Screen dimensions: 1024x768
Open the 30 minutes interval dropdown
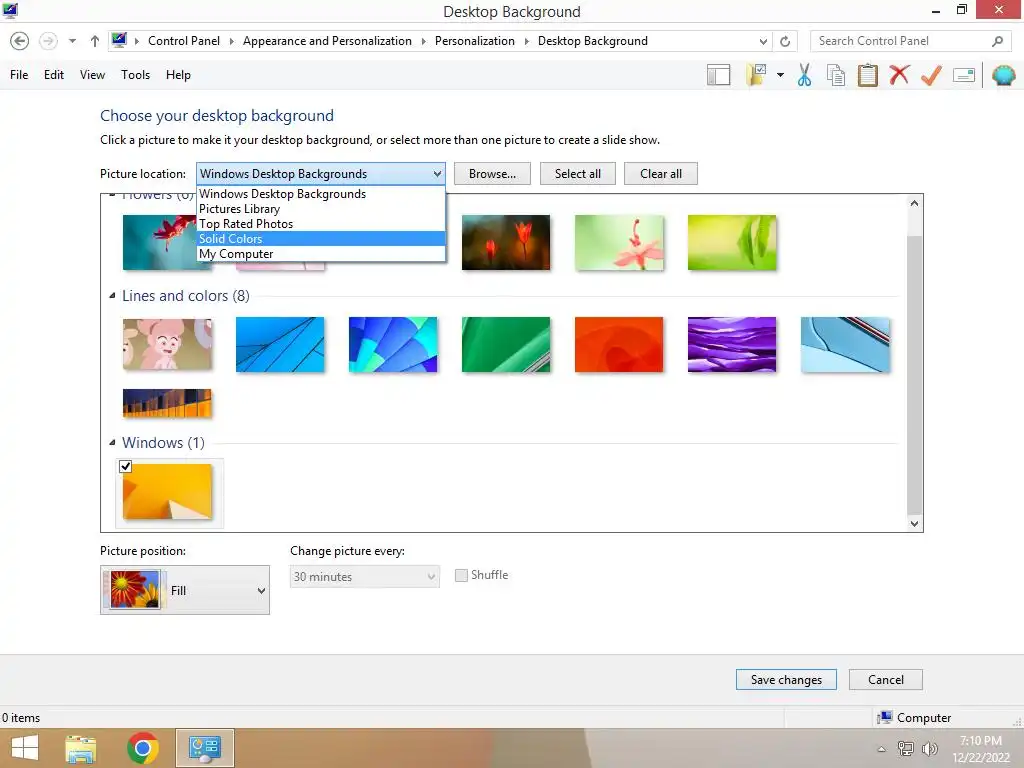pos(364,577)
